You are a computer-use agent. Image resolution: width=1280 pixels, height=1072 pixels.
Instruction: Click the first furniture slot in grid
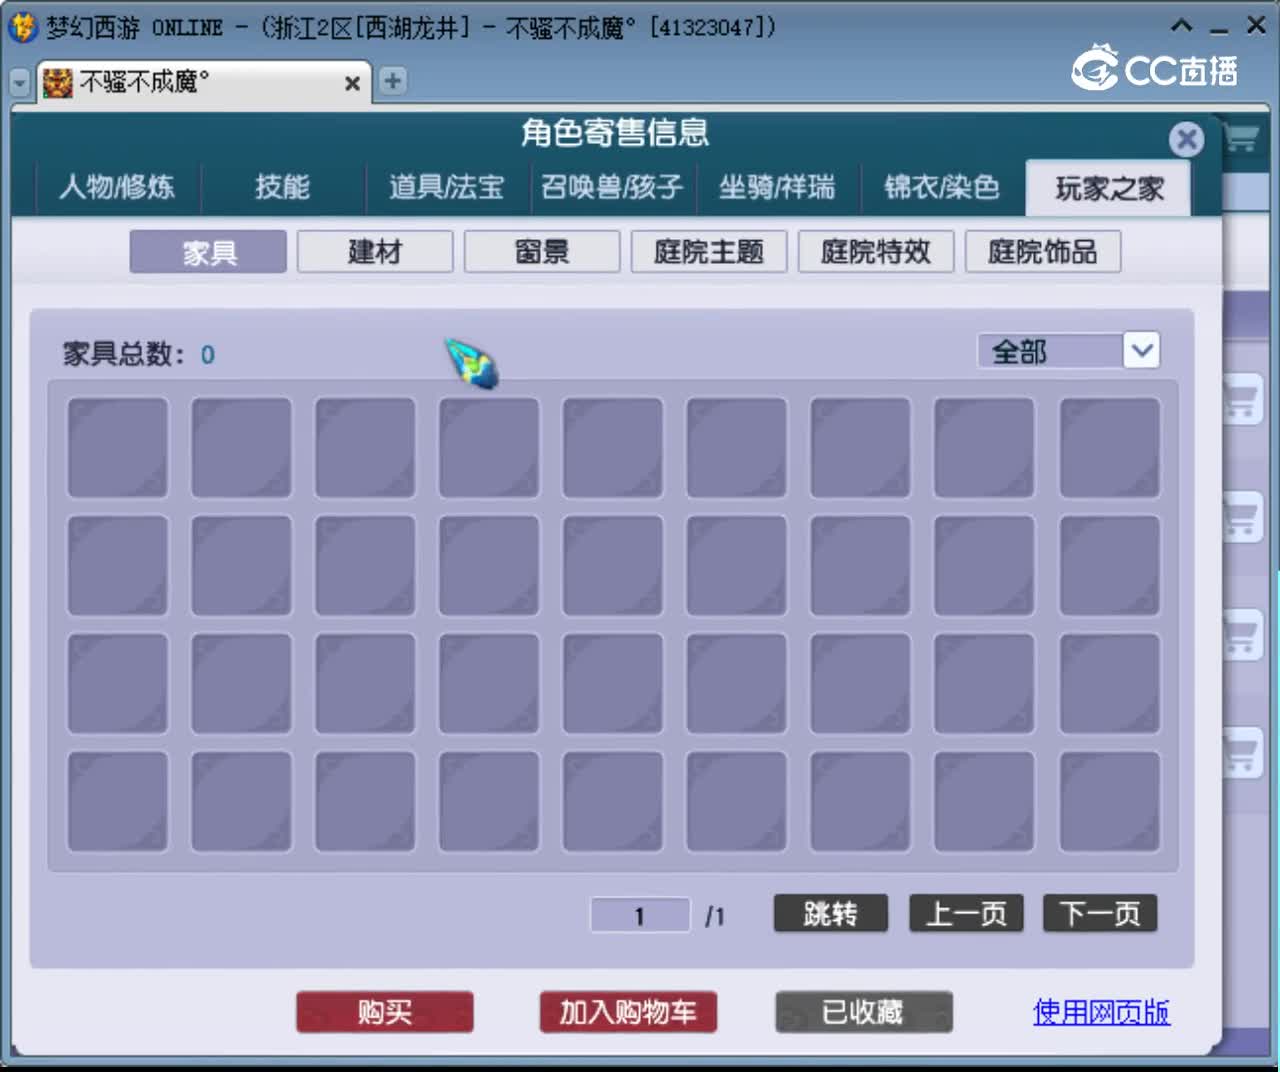tap(118, 448)
